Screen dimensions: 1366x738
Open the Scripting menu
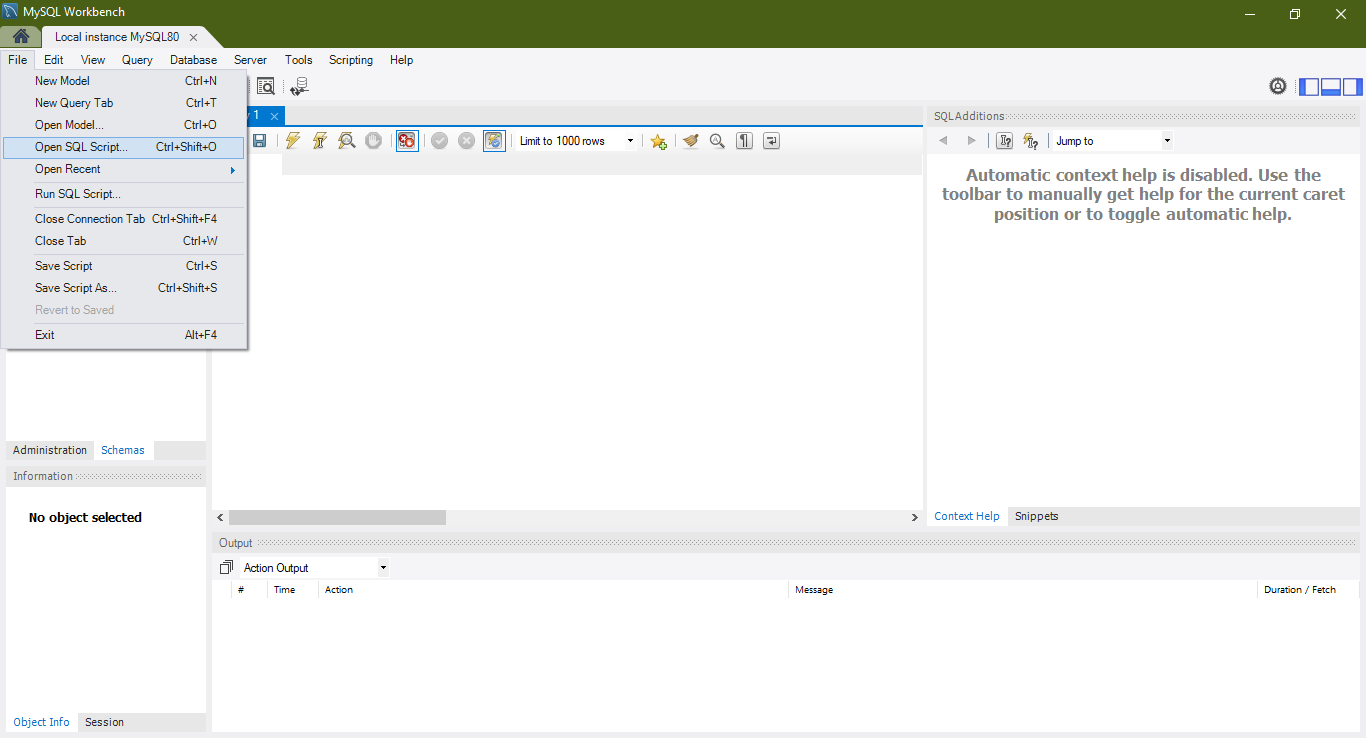(351, 60)
